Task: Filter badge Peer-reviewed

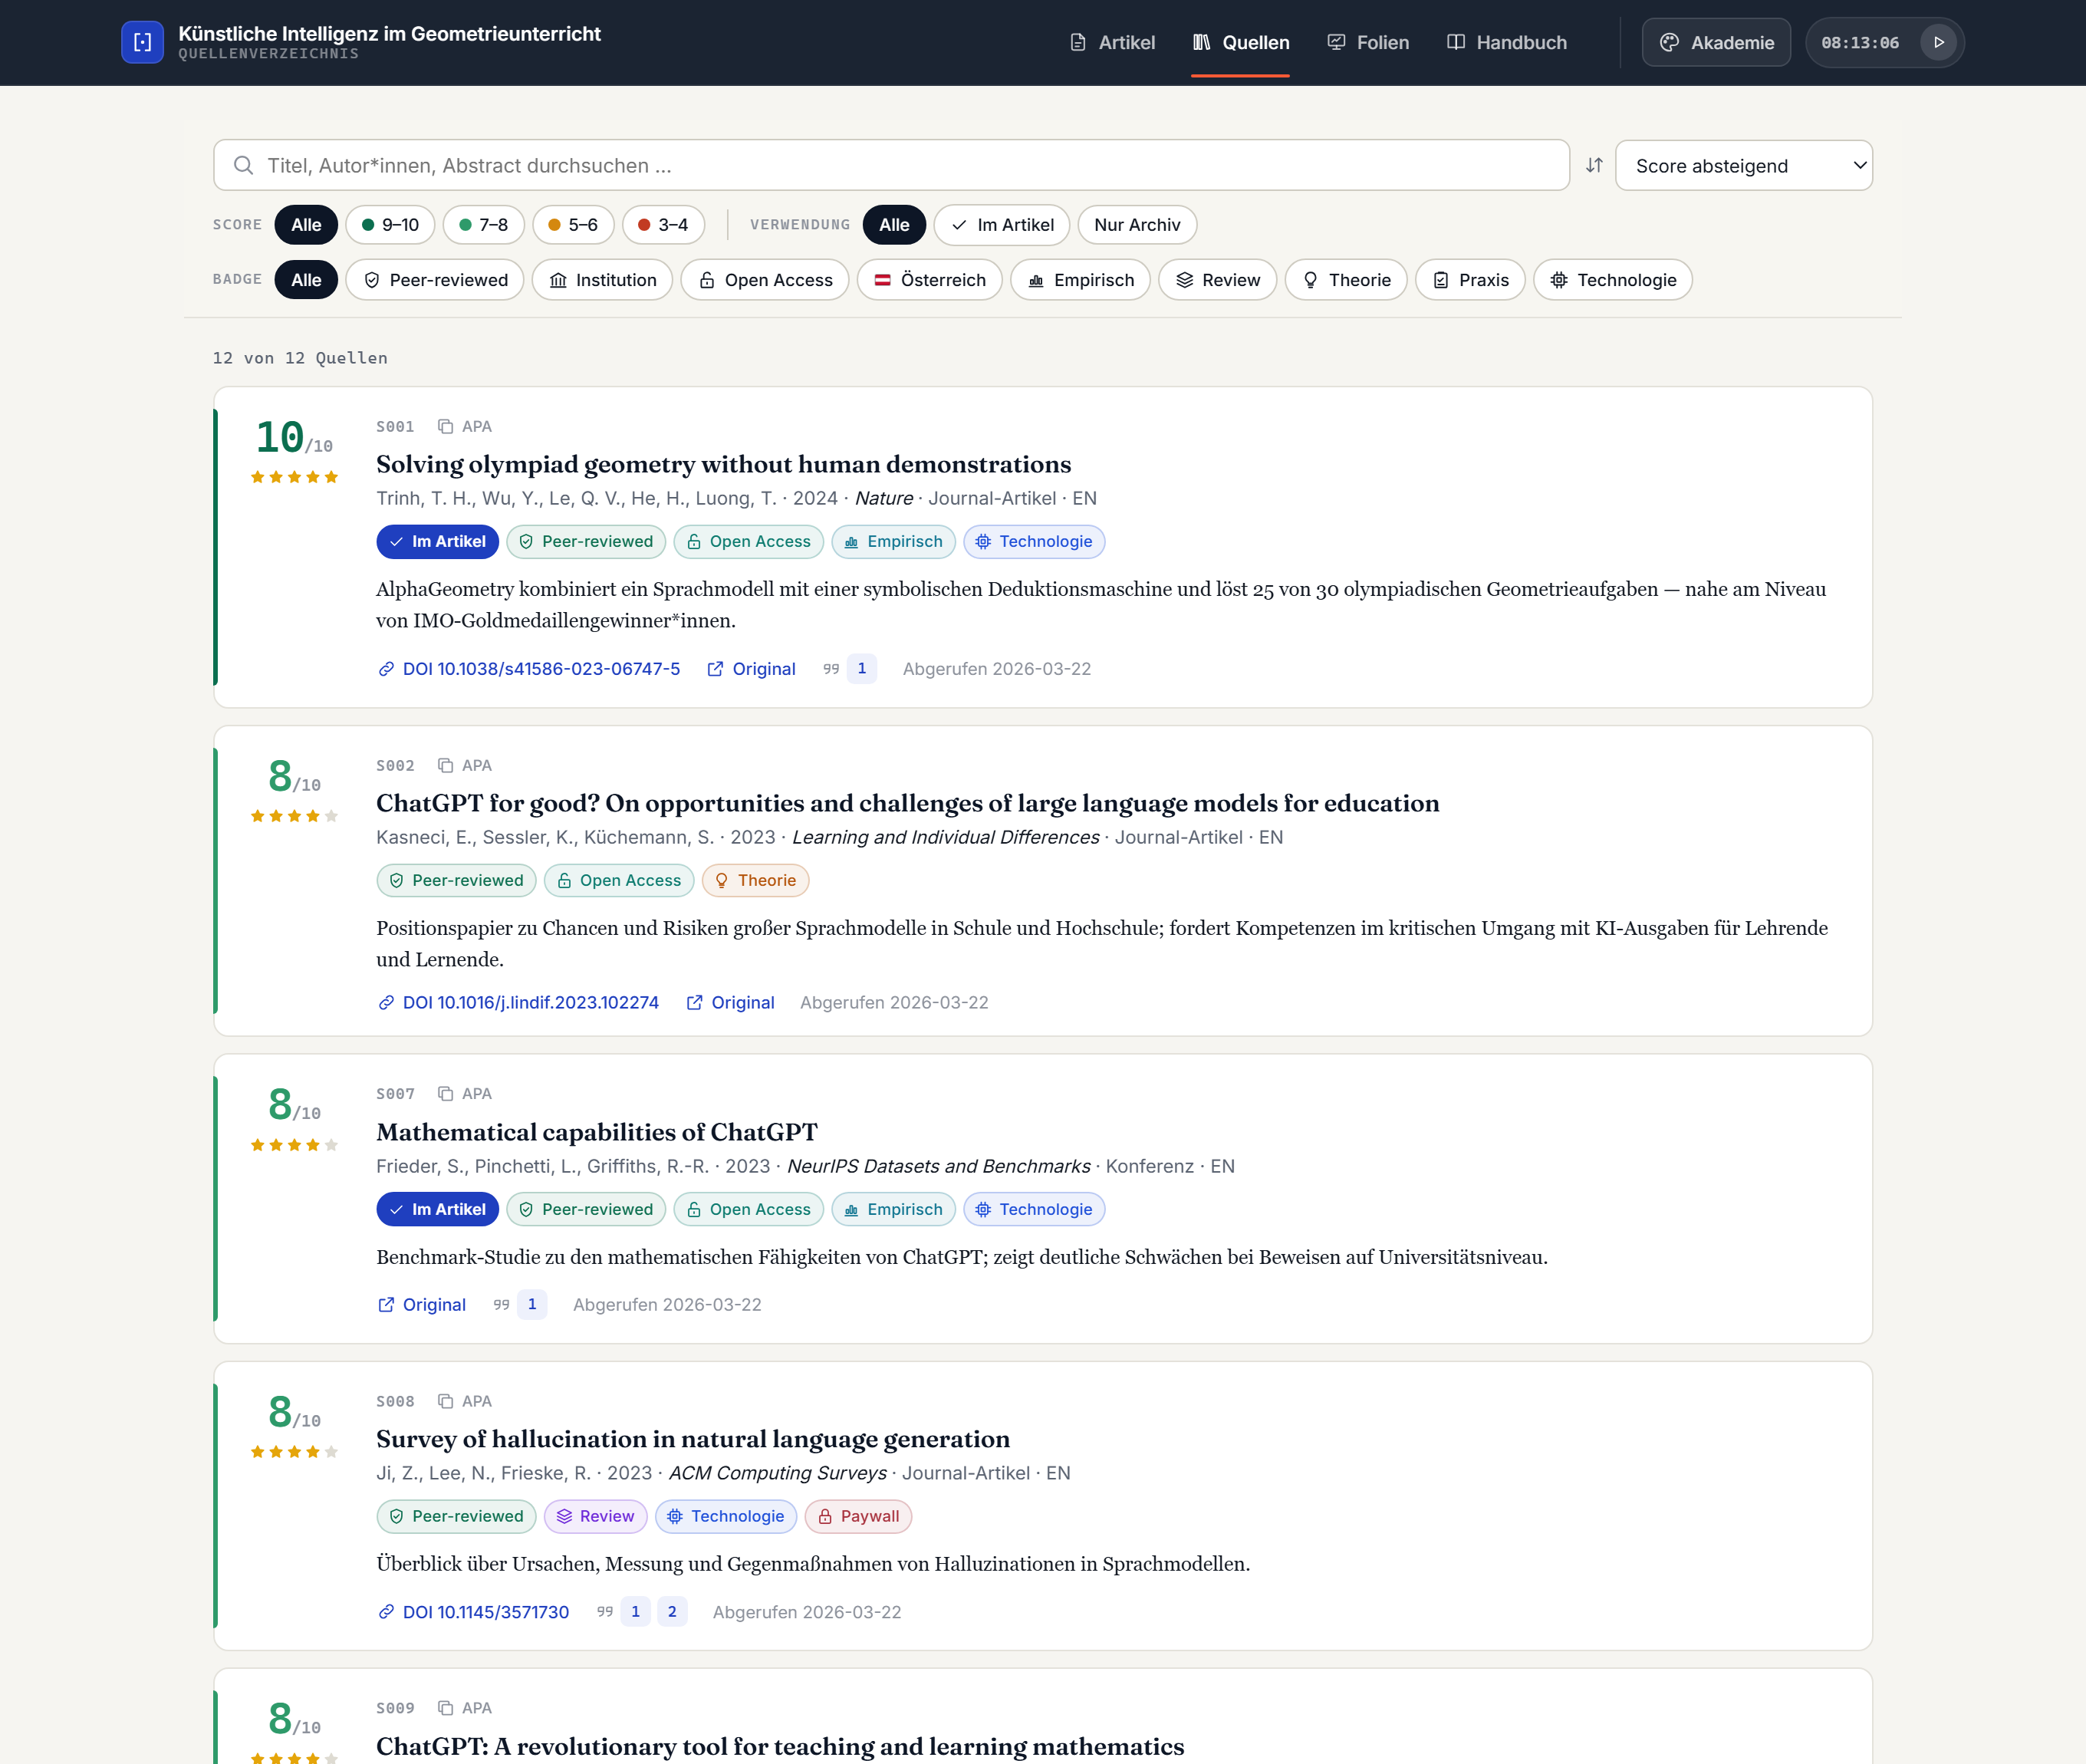Action: [x=435, y=280]
